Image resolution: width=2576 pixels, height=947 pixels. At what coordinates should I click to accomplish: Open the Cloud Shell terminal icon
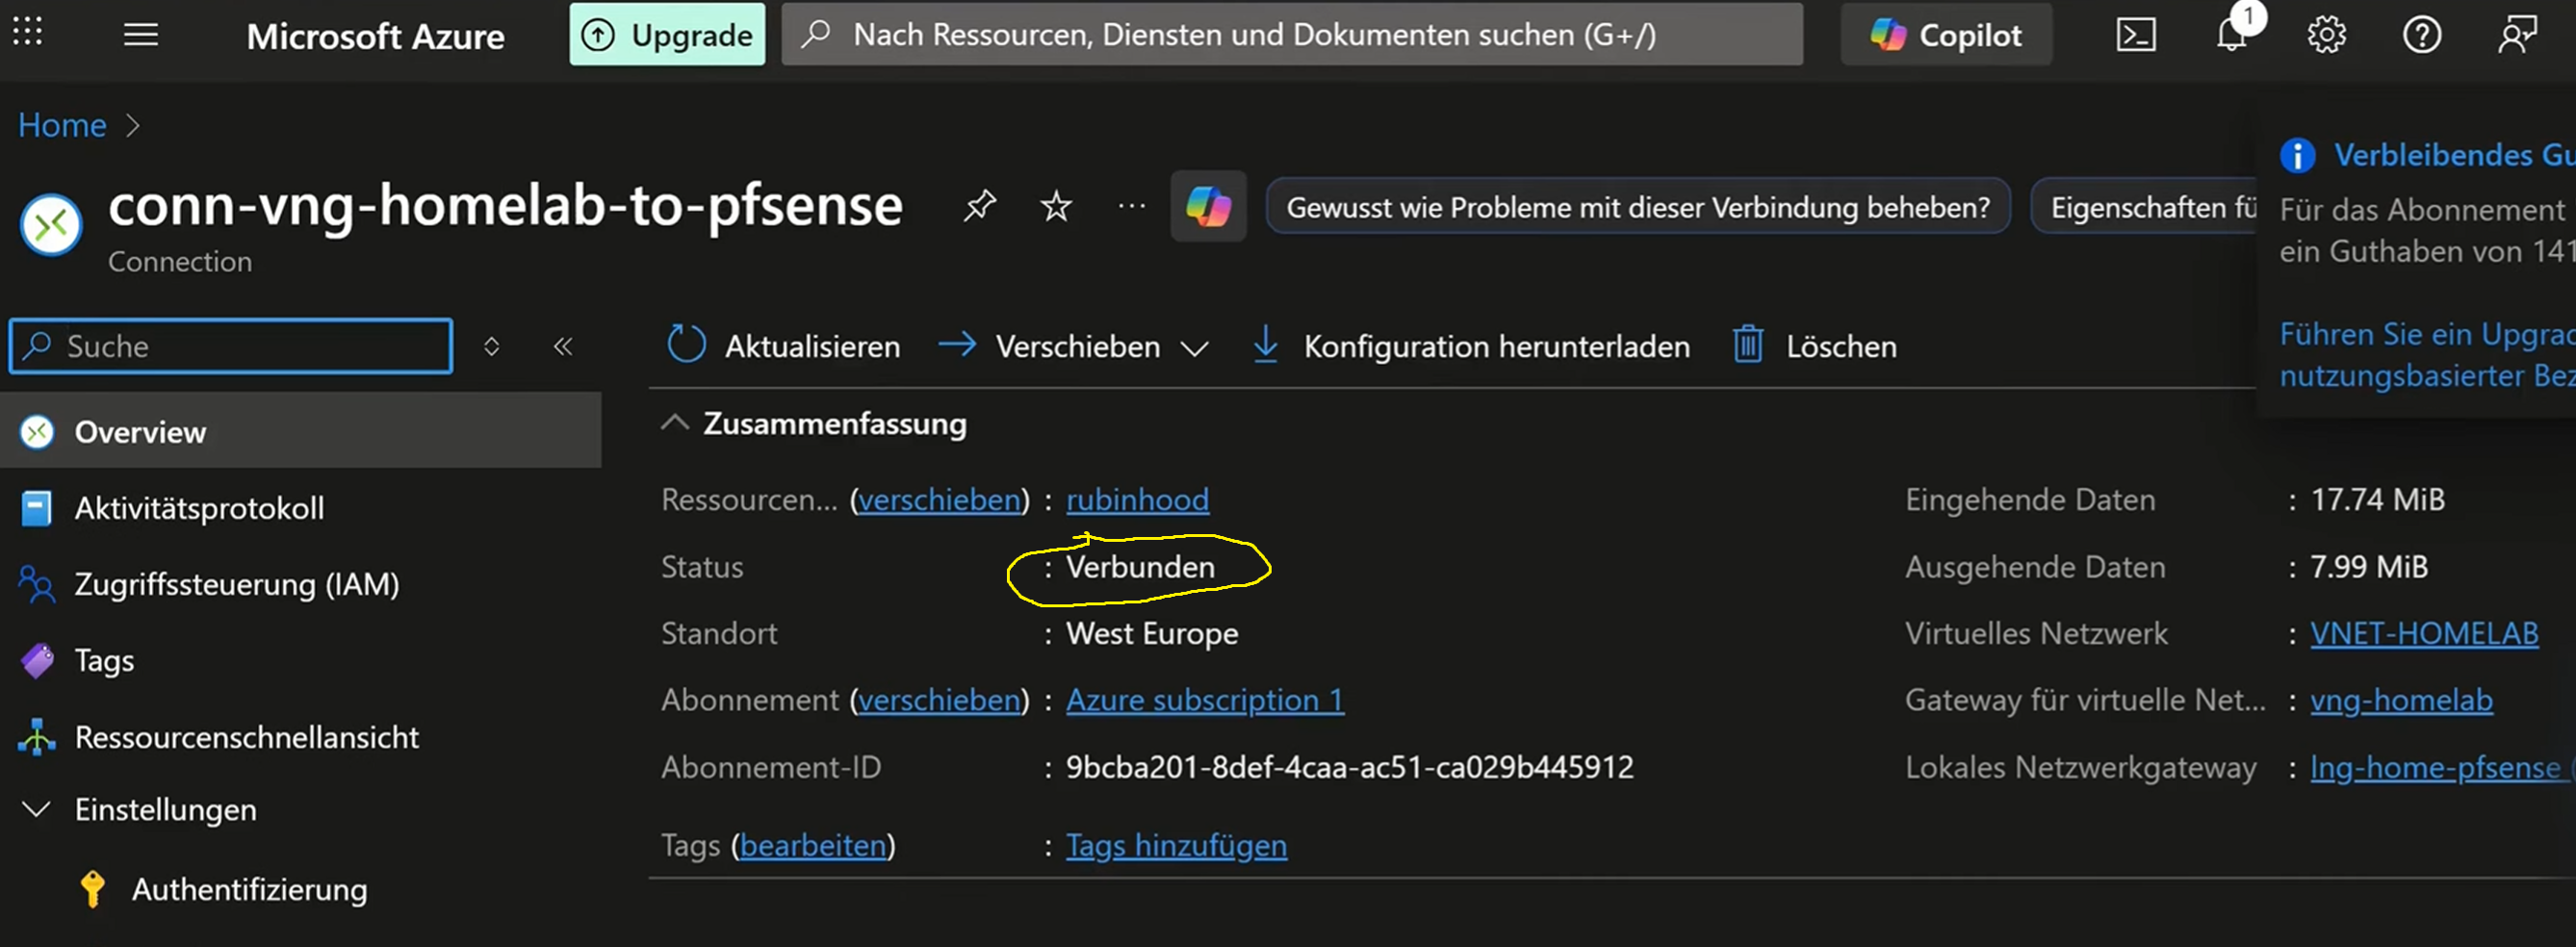[x=2135, y=36]
